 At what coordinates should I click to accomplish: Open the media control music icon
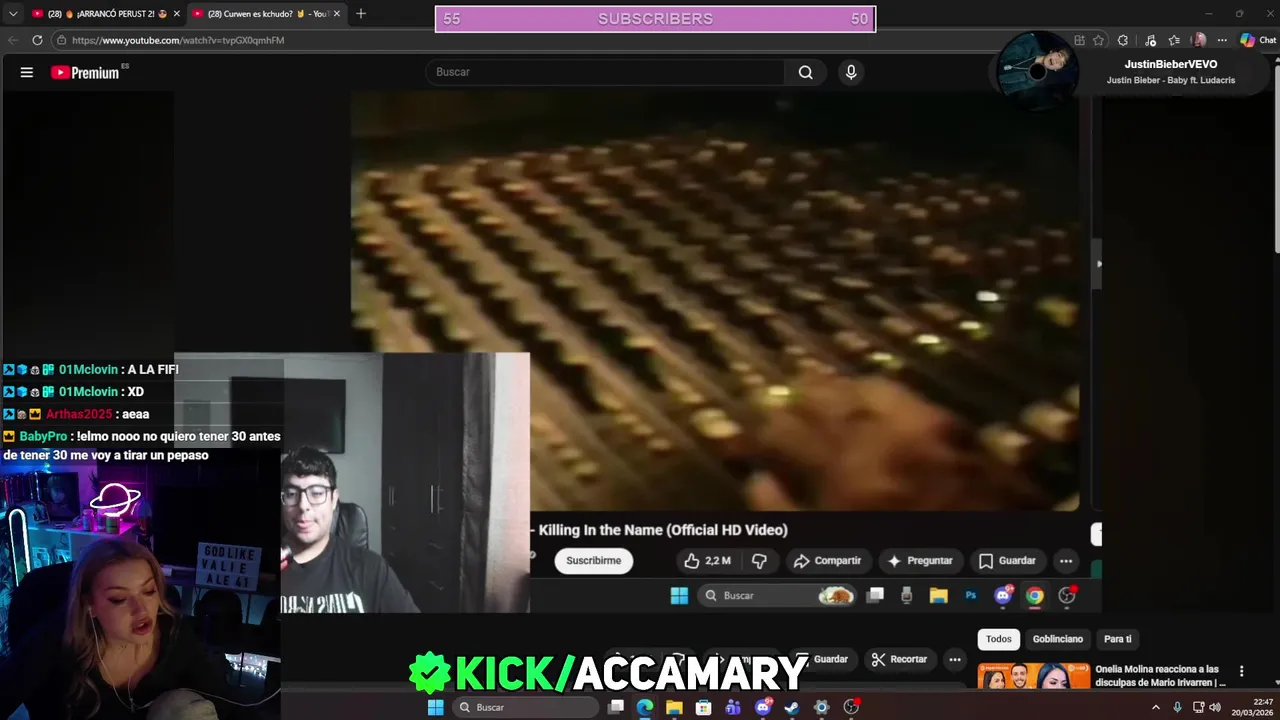1151,40
